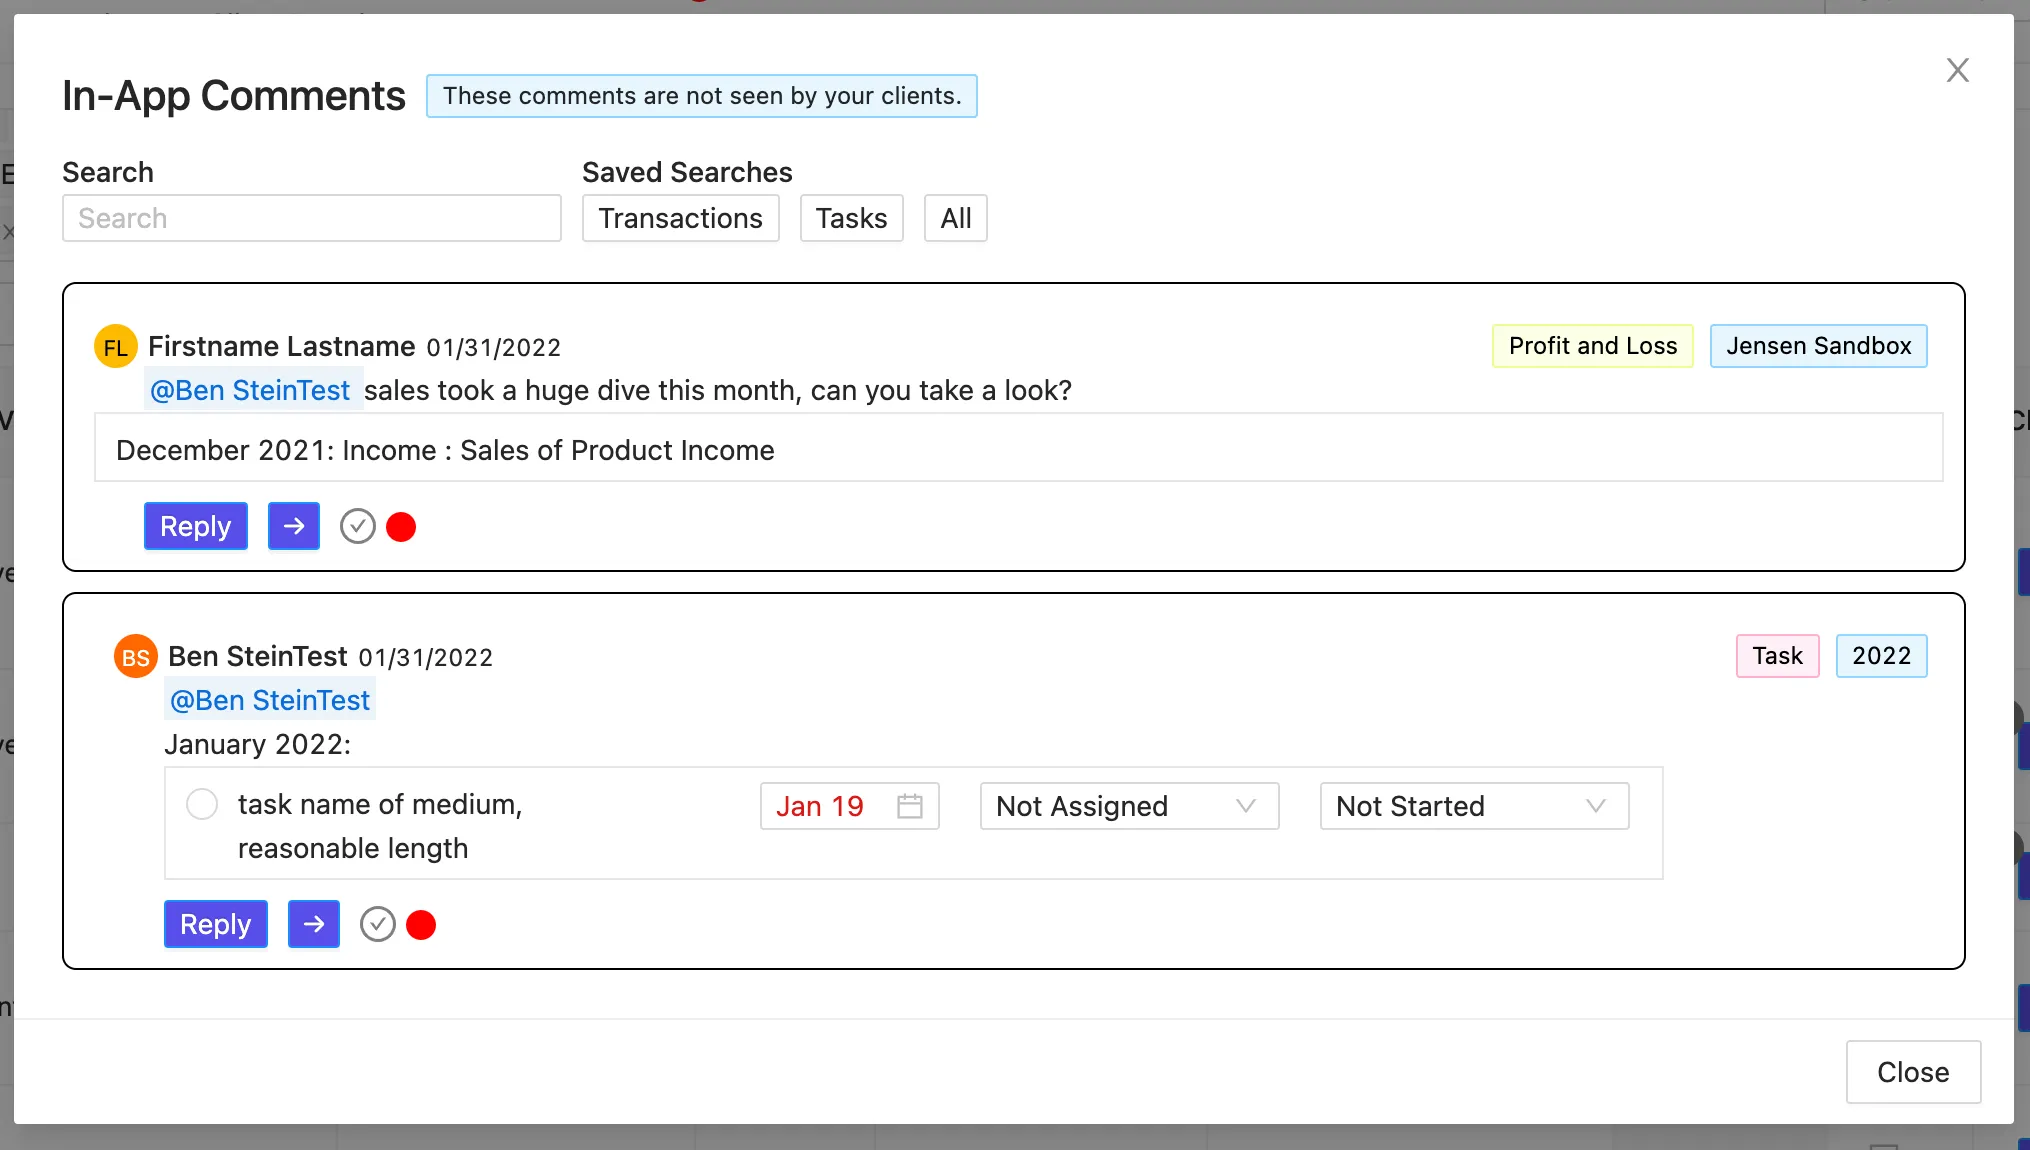Click the FL avatar for Firstname Lastname

tap(115, 347)
